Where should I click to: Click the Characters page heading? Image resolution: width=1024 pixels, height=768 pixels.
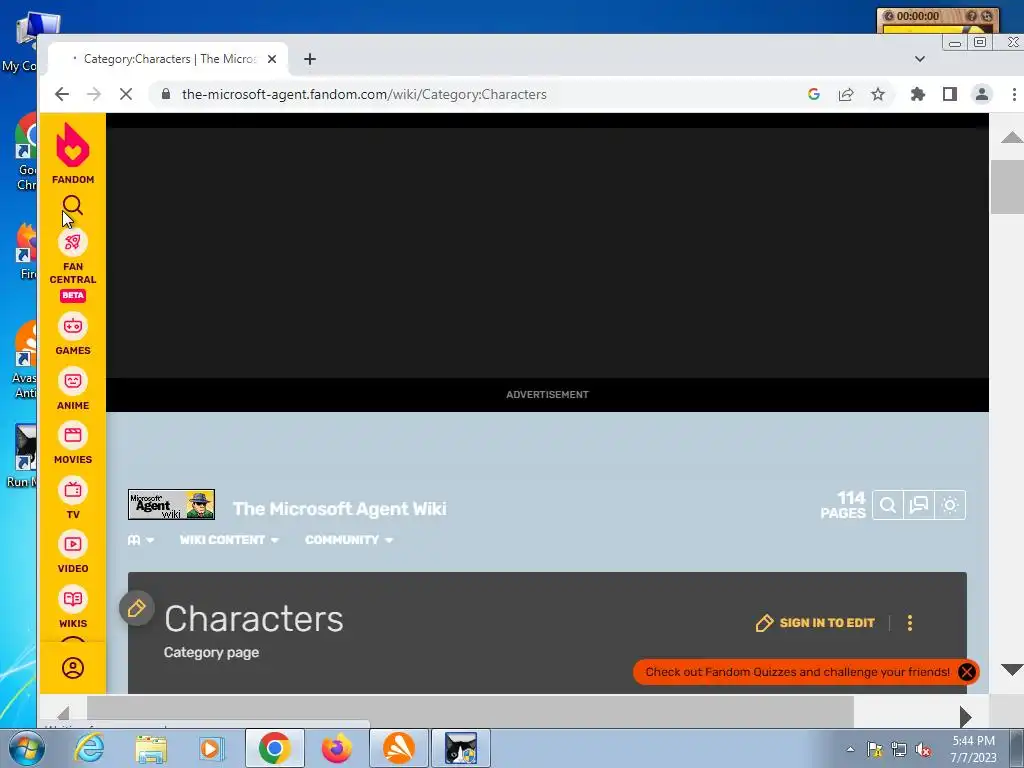point(253,618)
